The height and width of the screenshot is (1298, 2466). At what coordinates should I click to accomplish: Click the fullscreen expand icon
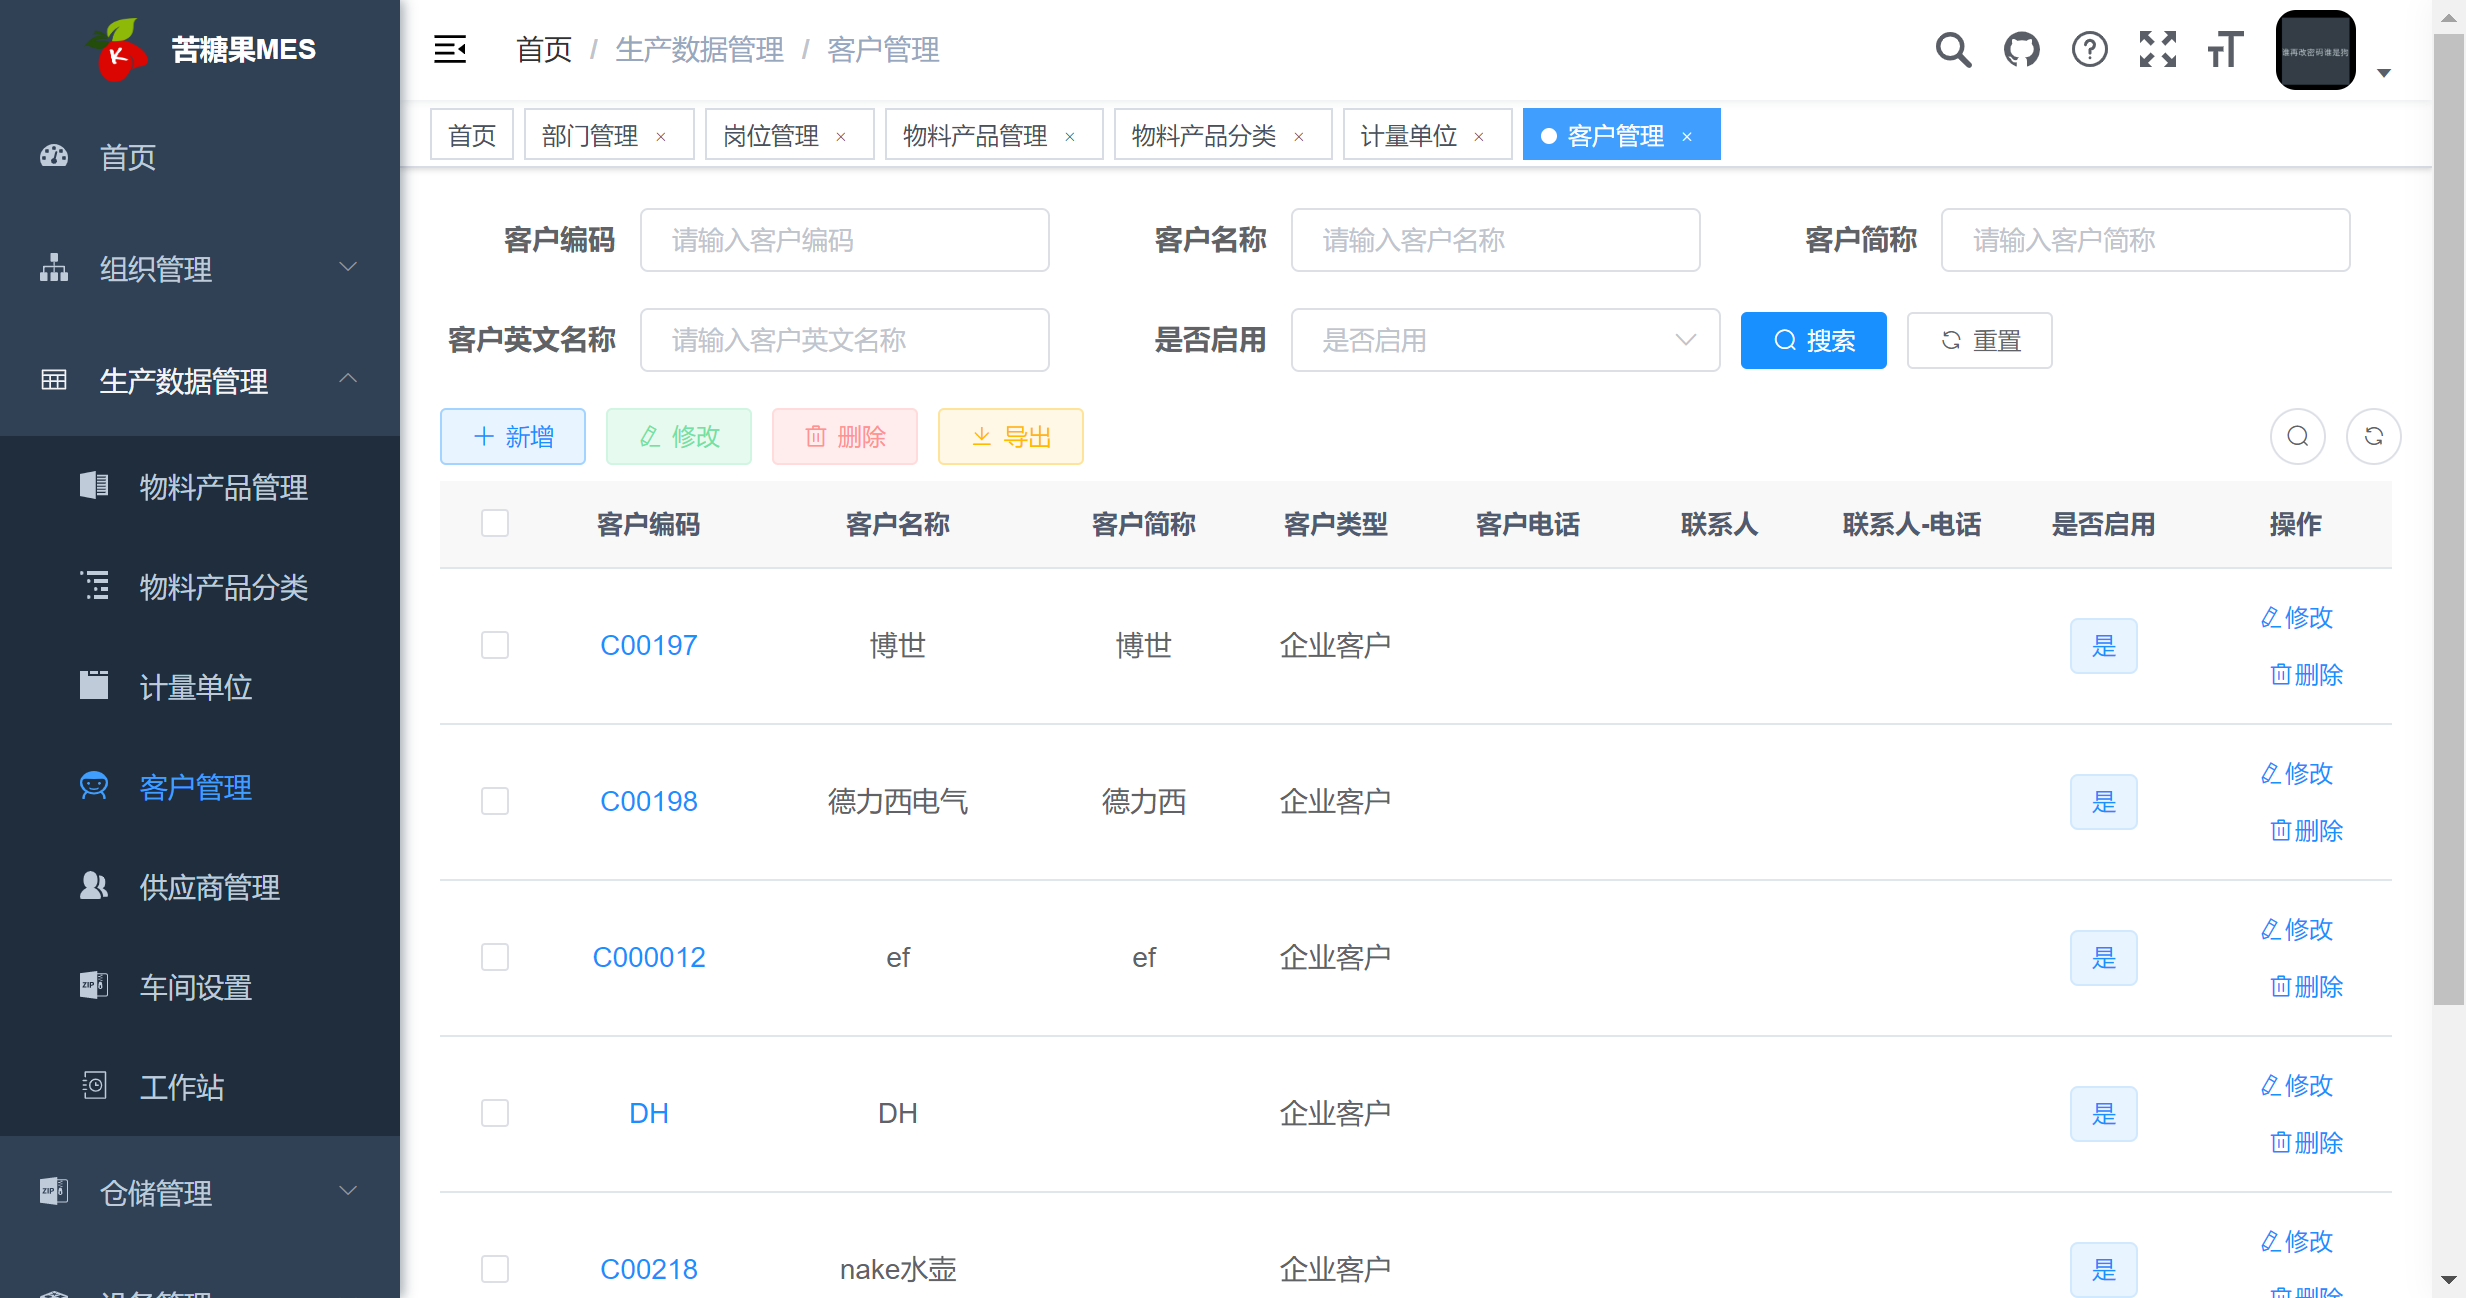pos(2156,51)
